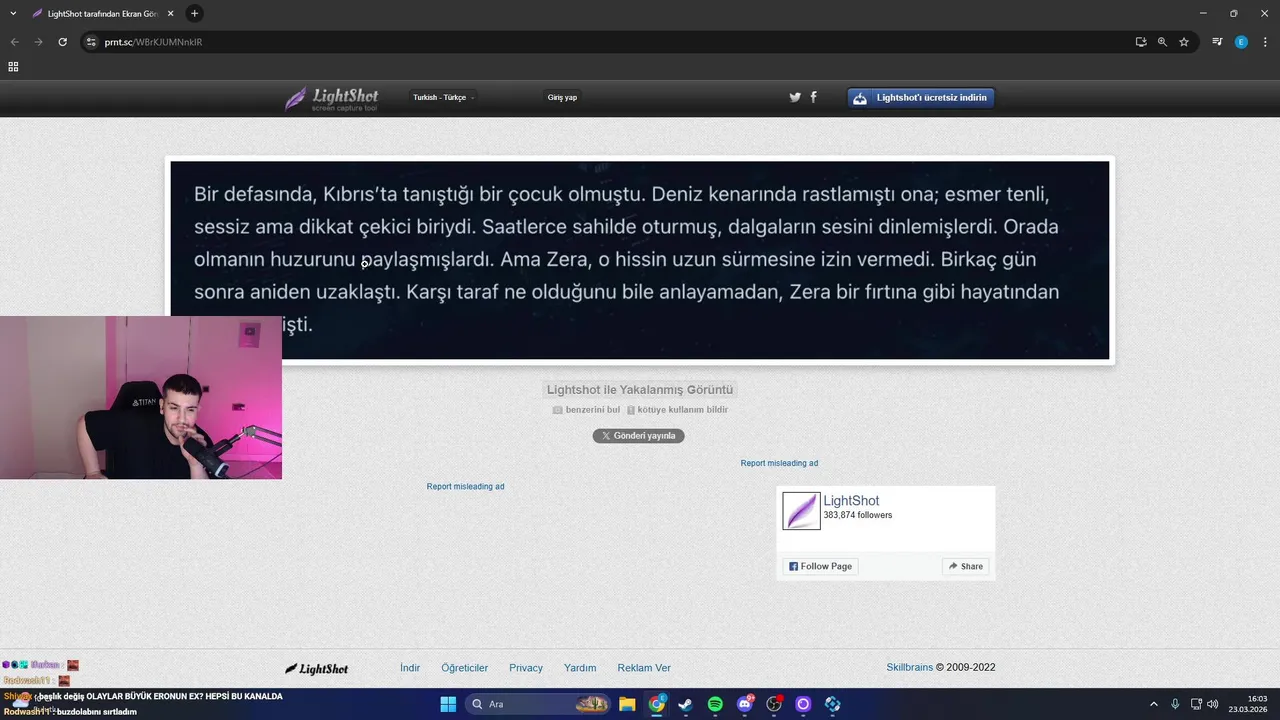The height and width of the screenshot is (720, 1280).
Task: Click the microphone tray icon
Action: point(1175,704)
